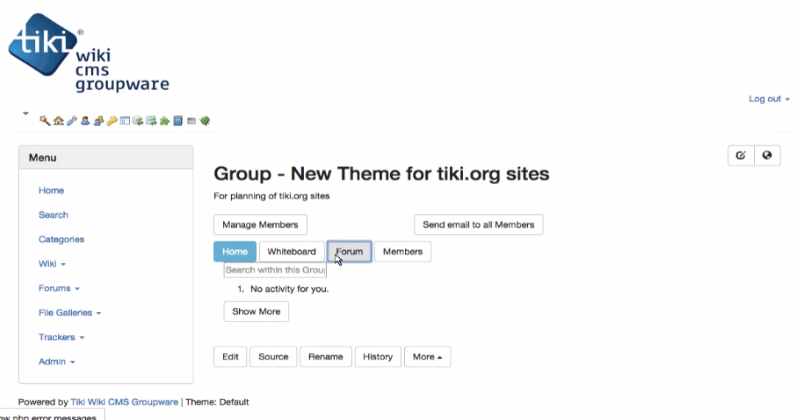800x420 pixels.
Task: Click the pencil edit icon button
Action: pos(741,155)
